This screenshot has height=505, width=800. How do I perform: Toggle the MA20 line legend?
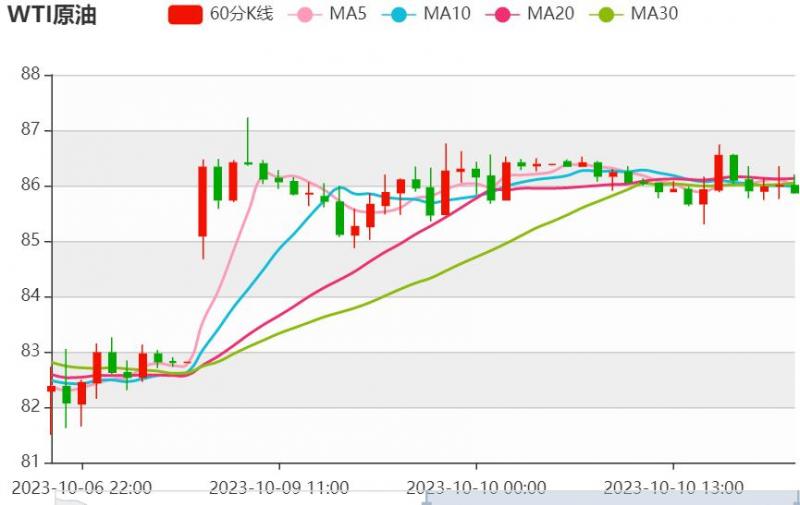530,14
